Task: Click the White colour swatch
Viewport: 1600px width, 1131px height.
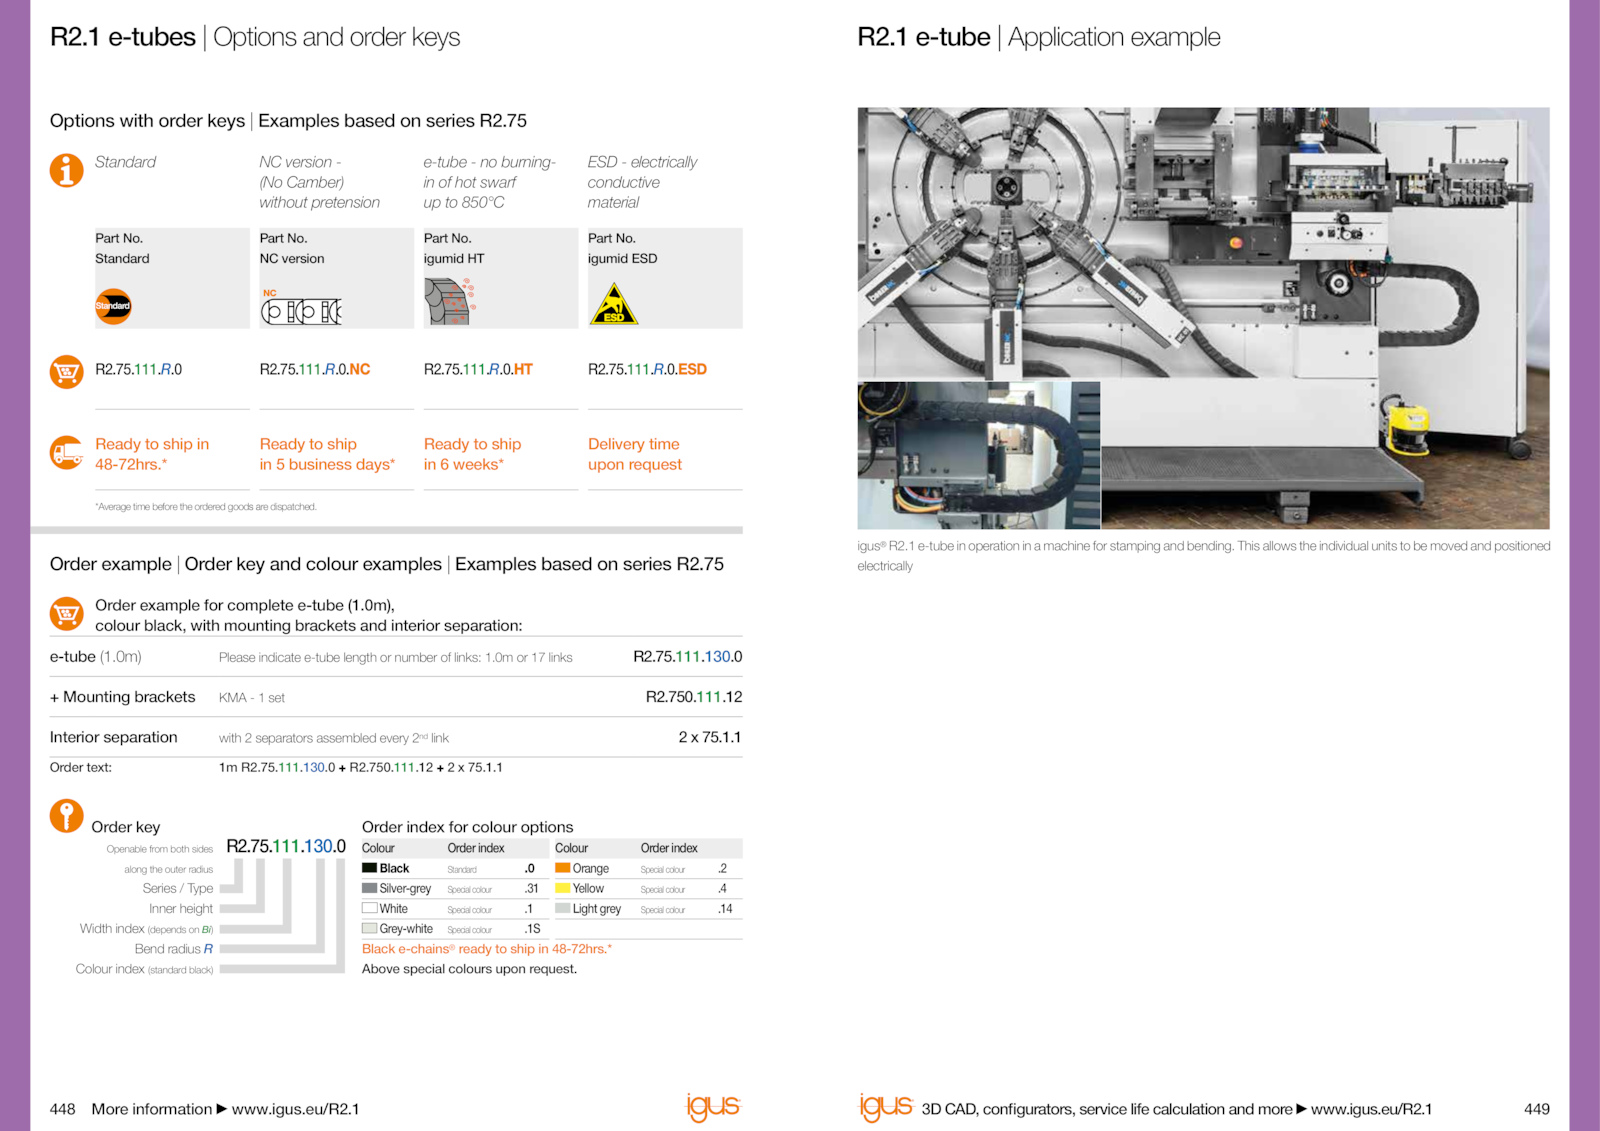Action: pos(369,908)
